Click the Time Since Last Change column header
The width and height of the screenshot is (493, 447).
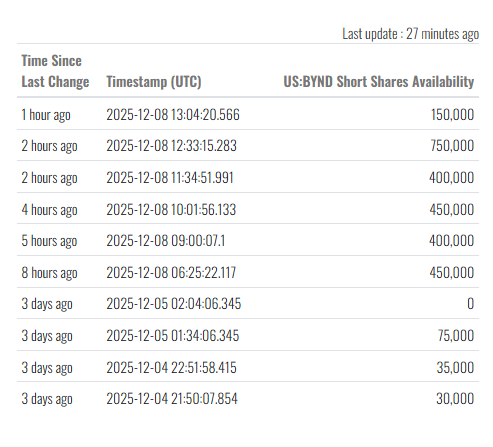click(x=55, y=71)
